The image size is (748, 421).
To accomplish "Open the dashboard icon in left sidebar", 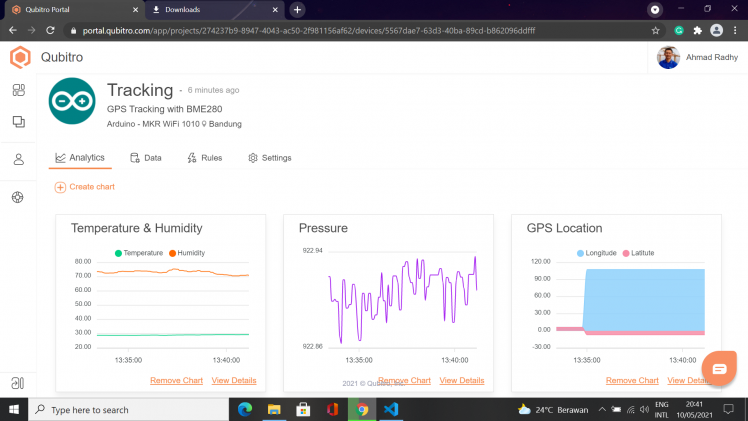I will pos(19,90).
